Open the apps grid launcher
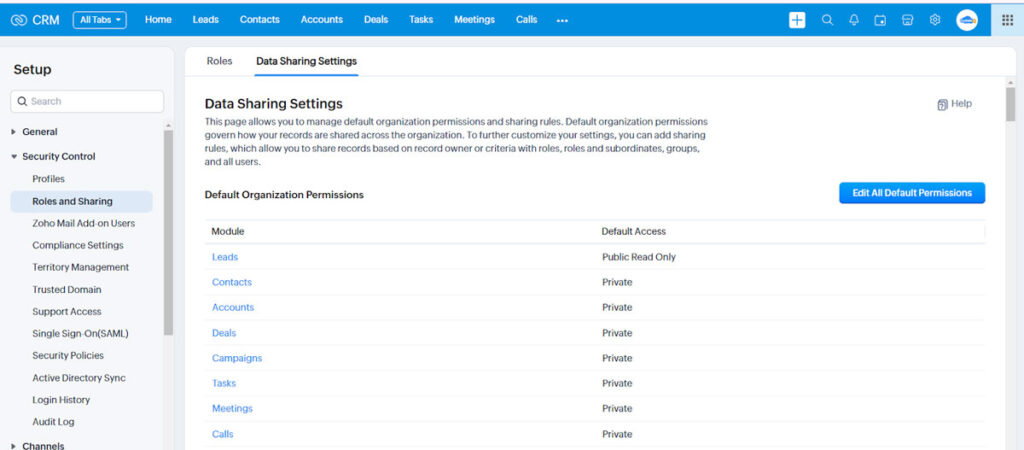The image size is (1024, 450). [1007, 20]
